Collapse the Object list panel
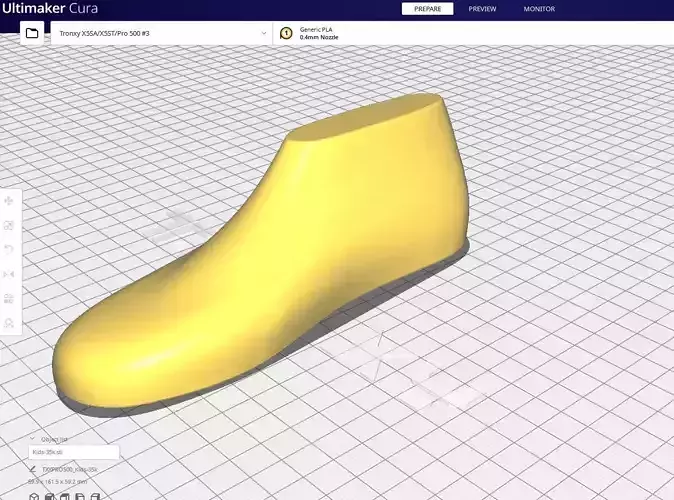This screenshot has height=500, width=674. click(x=32, y=439)
